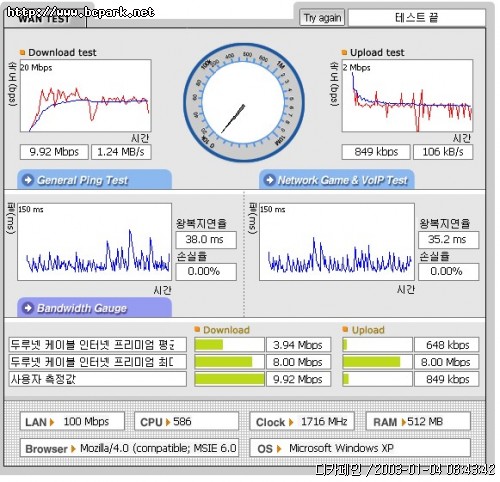The image size is (500, 482).
Task: Select the 0.00% loss rate under 35.2 ms
Action: [448, 272]
